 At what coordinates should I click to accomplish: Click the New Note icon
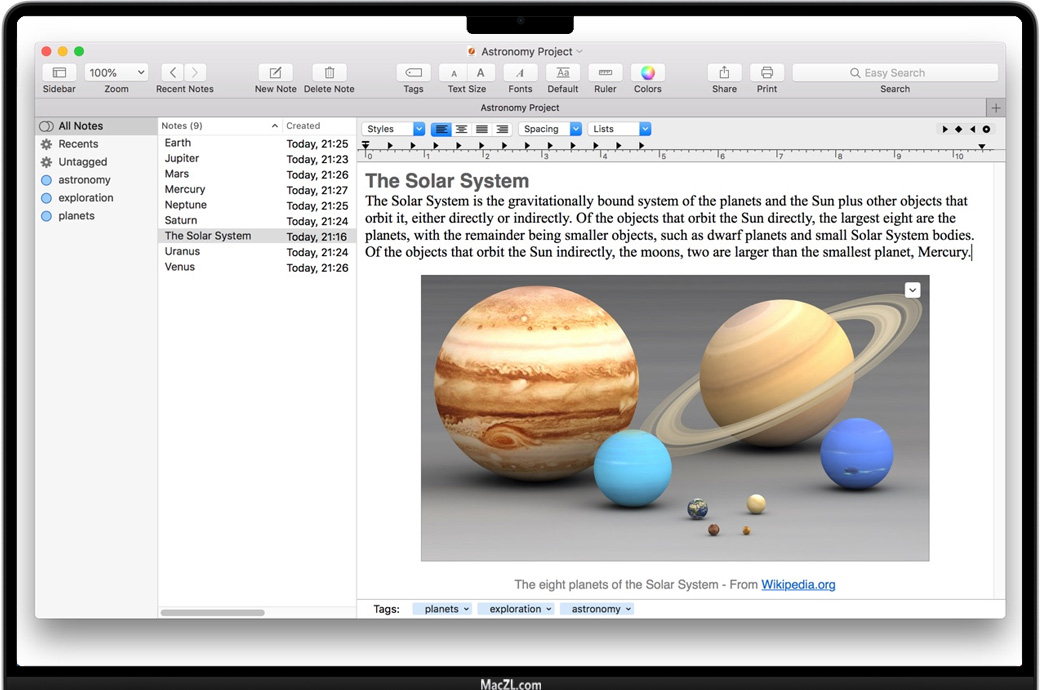(275, 73)
